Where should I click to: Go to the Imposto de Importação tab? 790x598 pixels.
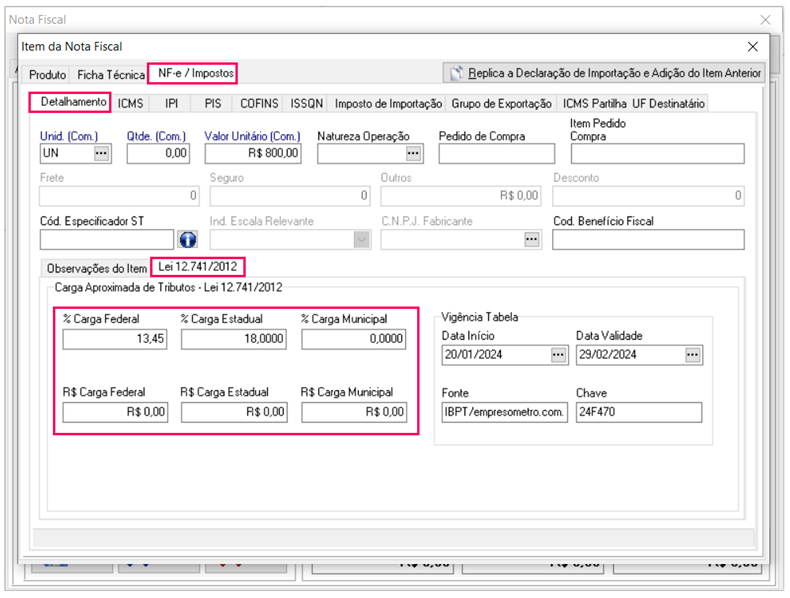tap(388, 103)
